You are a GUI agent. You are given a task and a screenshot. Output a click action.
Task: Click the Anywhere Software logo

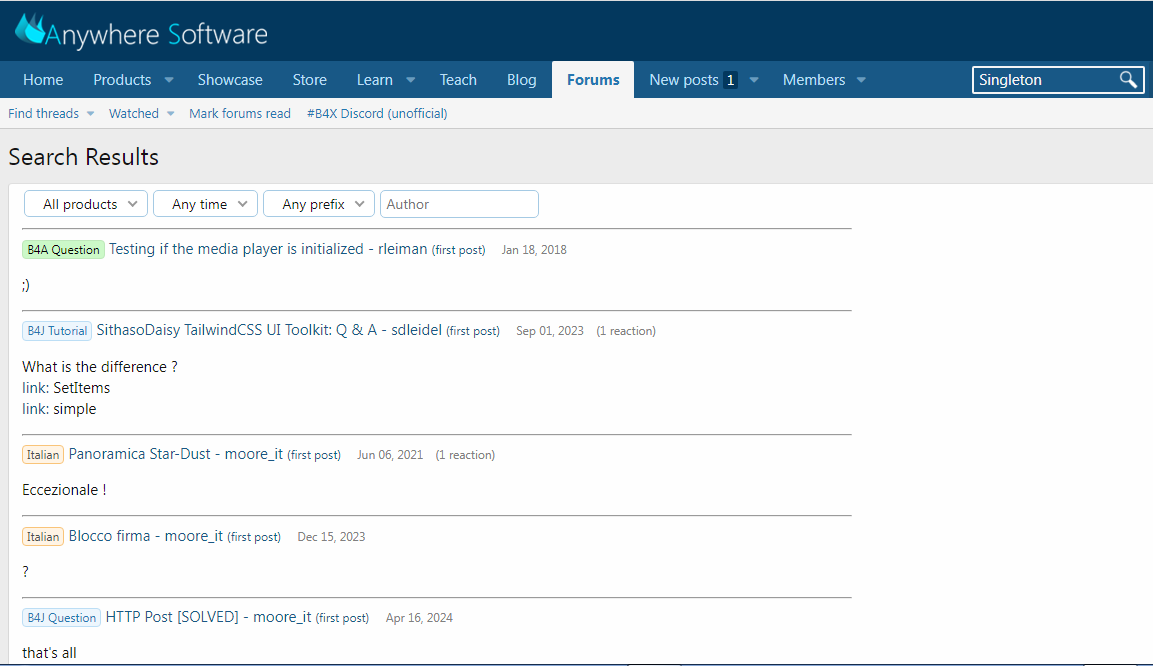(140, 31)
